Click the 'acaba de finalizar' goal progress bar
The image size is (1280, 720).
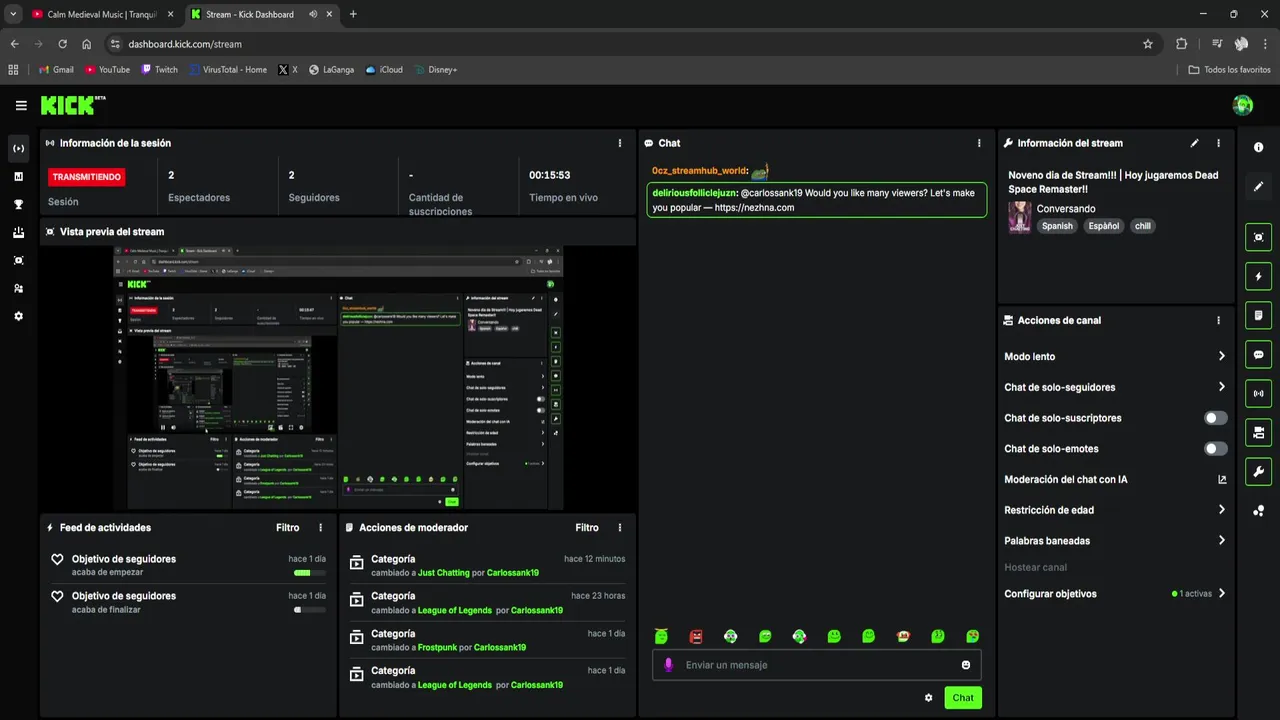[309, 609]
